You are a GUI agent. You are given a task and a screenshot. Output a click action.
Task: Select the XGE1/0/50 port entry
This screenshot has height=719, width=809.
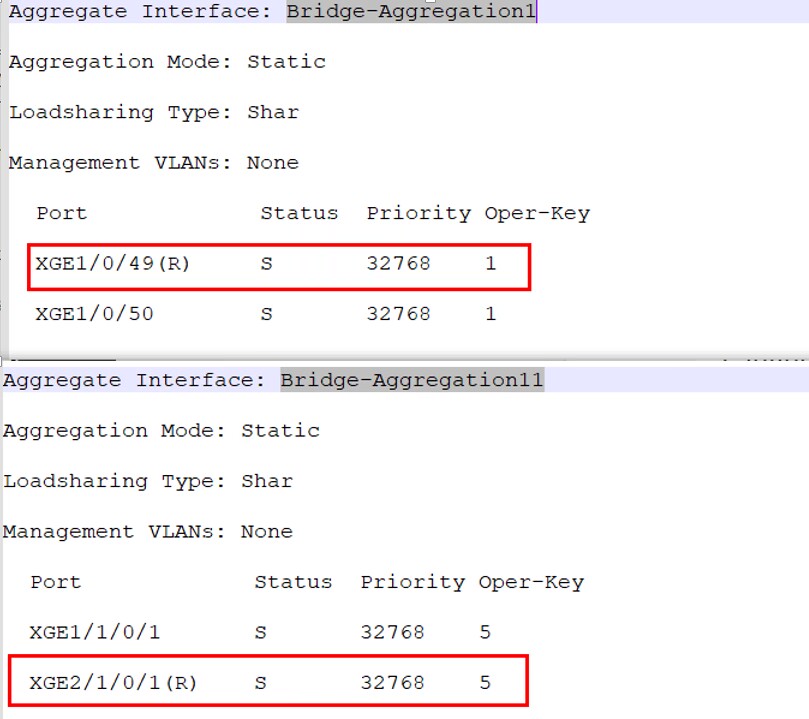pos(94,314)
